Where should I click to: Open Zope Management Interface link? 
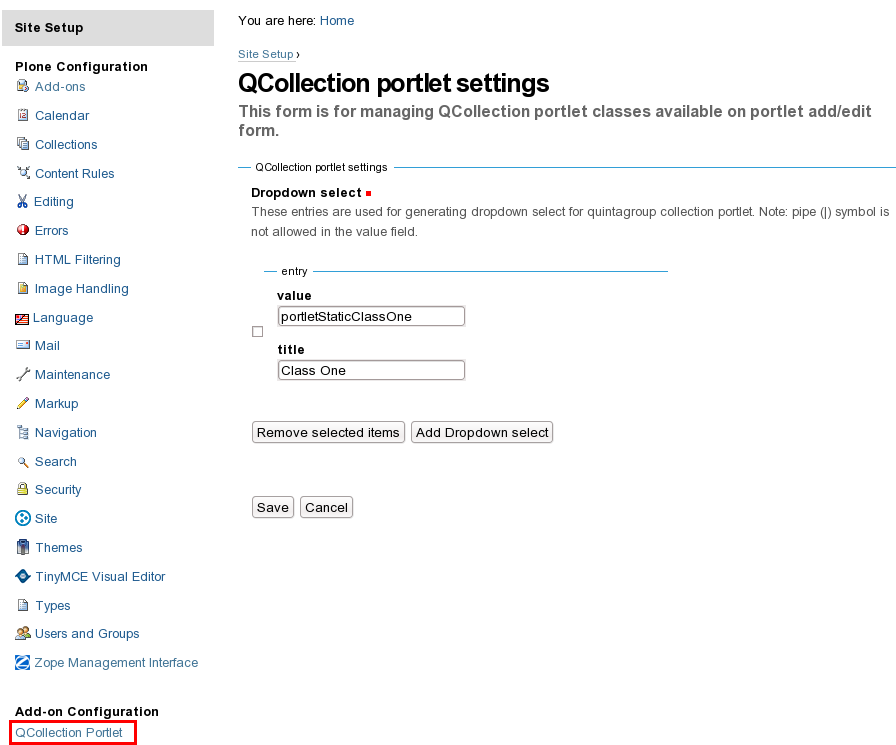click(x=116, y=663)
